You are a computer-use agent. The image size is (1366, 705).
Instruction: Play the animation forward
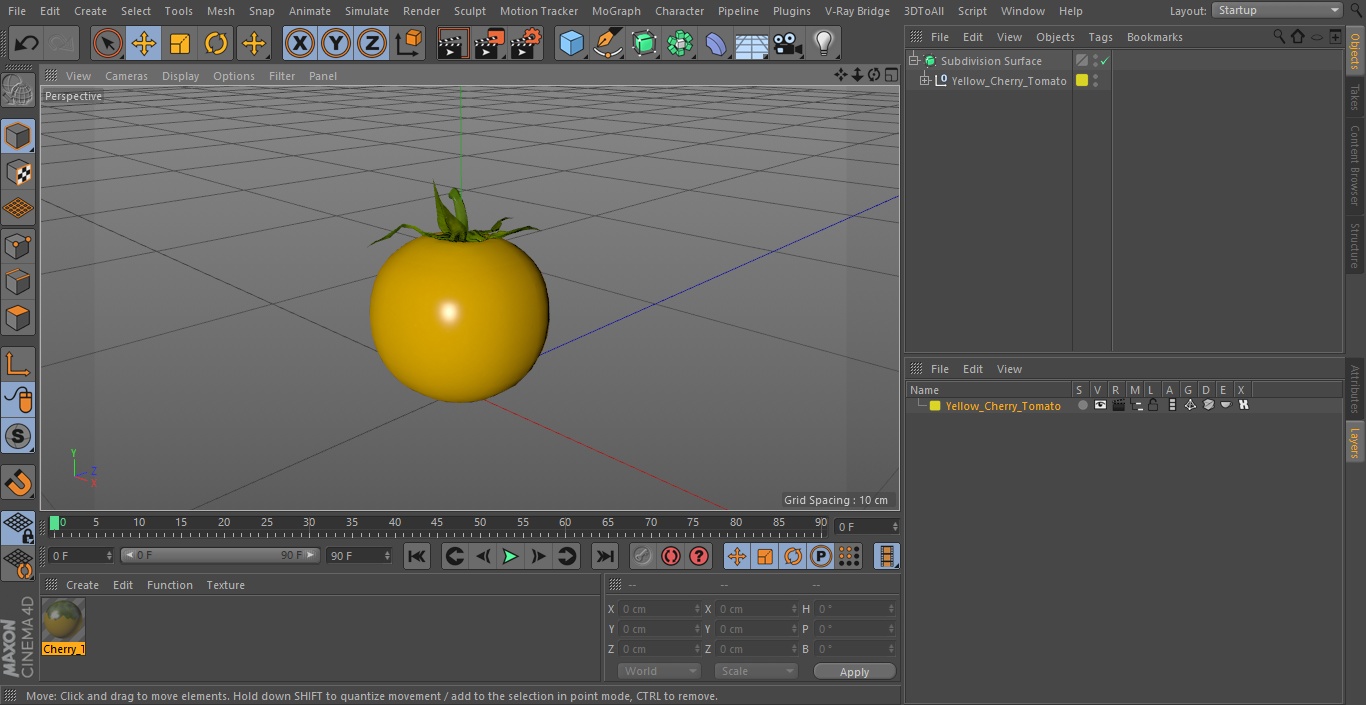[510, 556]
